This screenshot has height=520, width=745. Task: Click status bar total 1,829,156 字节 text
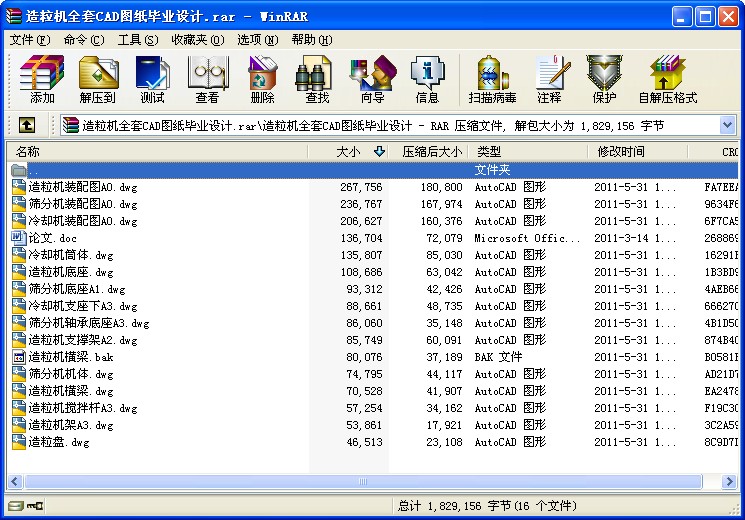coord(487,506)
